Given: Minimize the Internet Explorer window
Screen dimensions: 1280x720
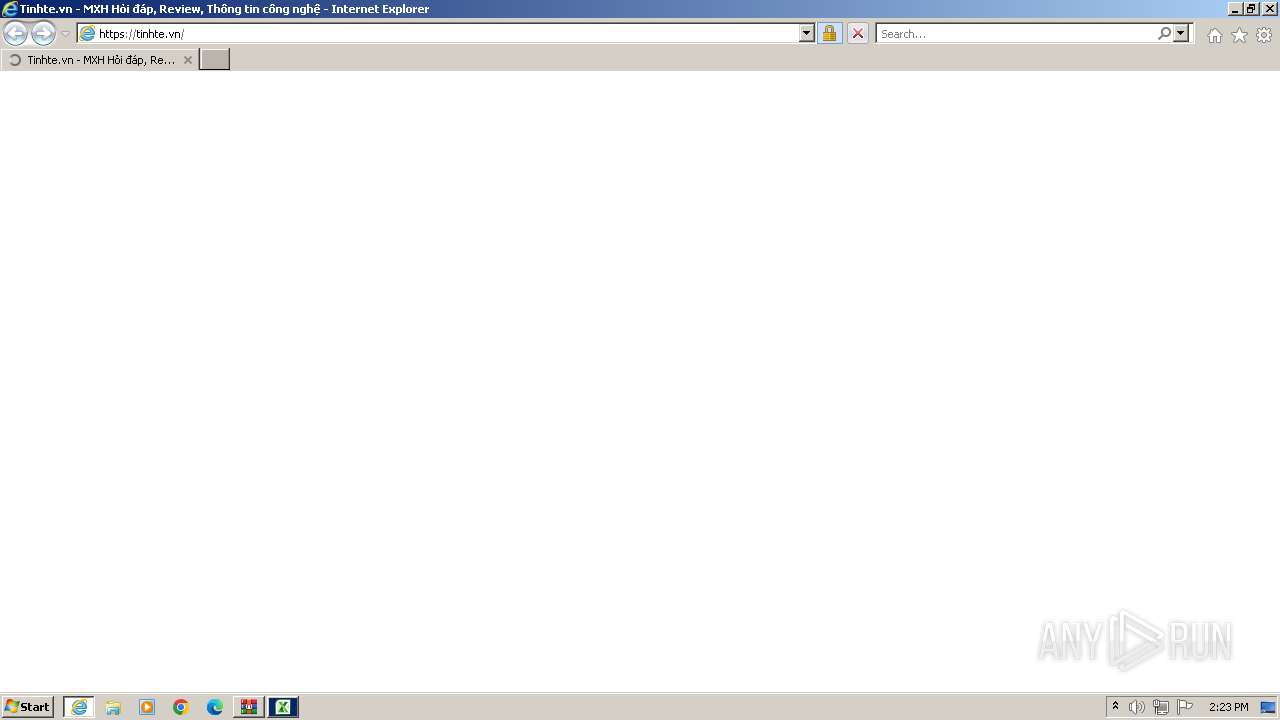Looking at the screenshot, I should (x=1235, y=9).
